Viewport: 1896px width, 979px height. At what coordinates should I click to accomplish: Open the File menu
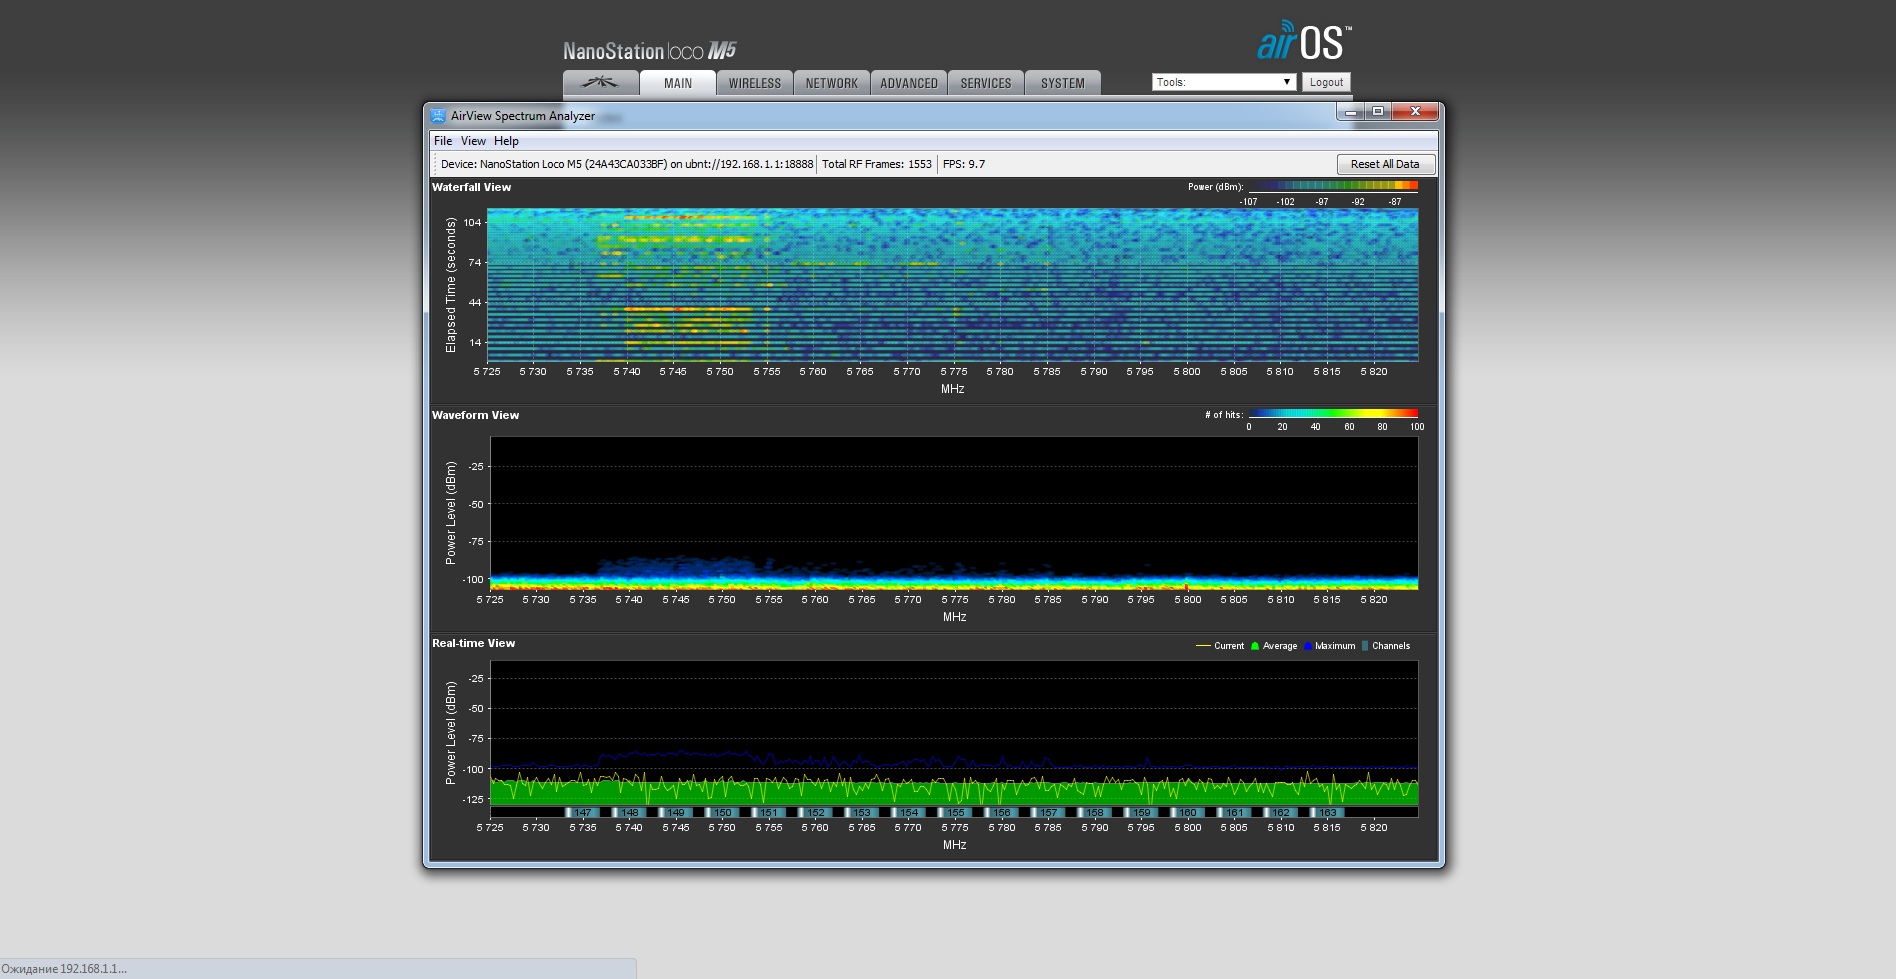coord(443,141)
